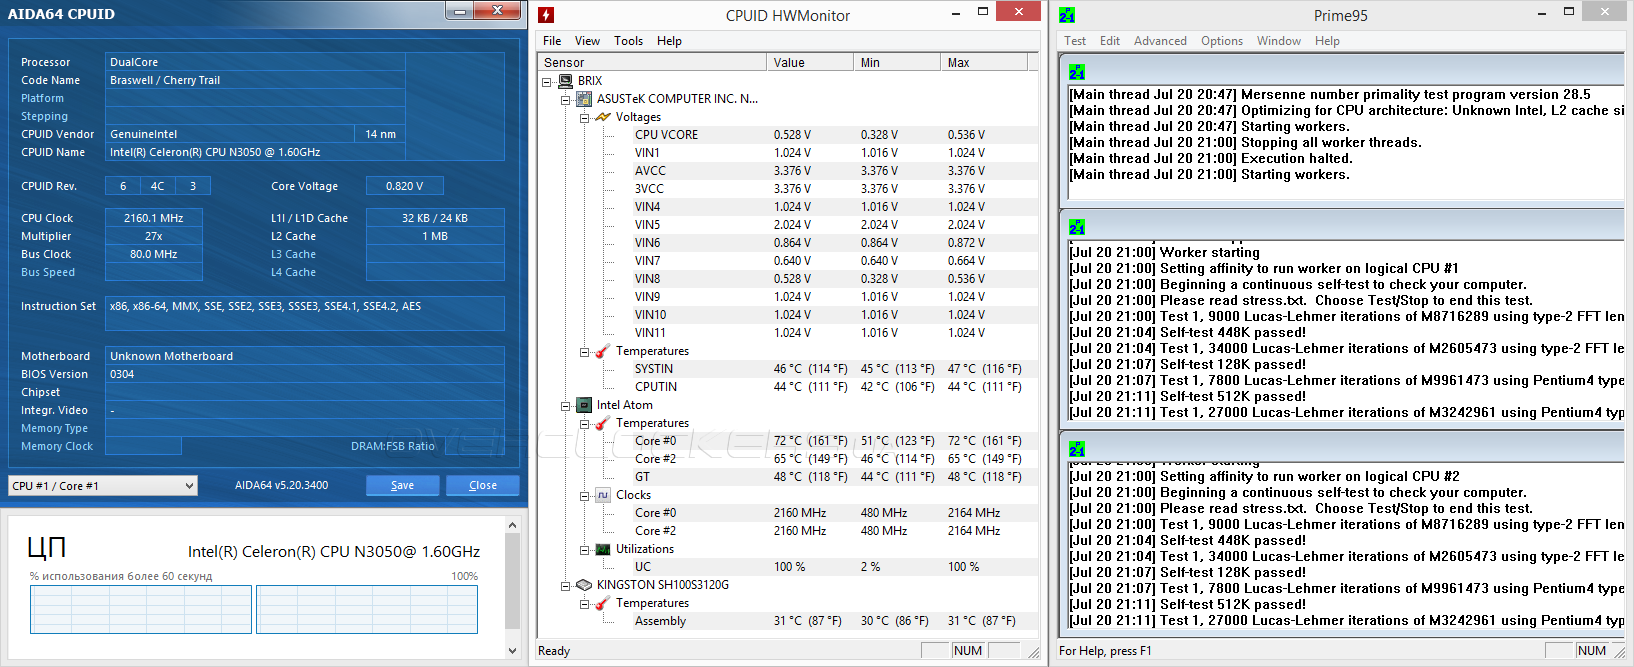The height and width of the screenshot is (667, 1634).
Task: Click scrollbar up arrow in CPU usage panel
Action: [512, 525]
